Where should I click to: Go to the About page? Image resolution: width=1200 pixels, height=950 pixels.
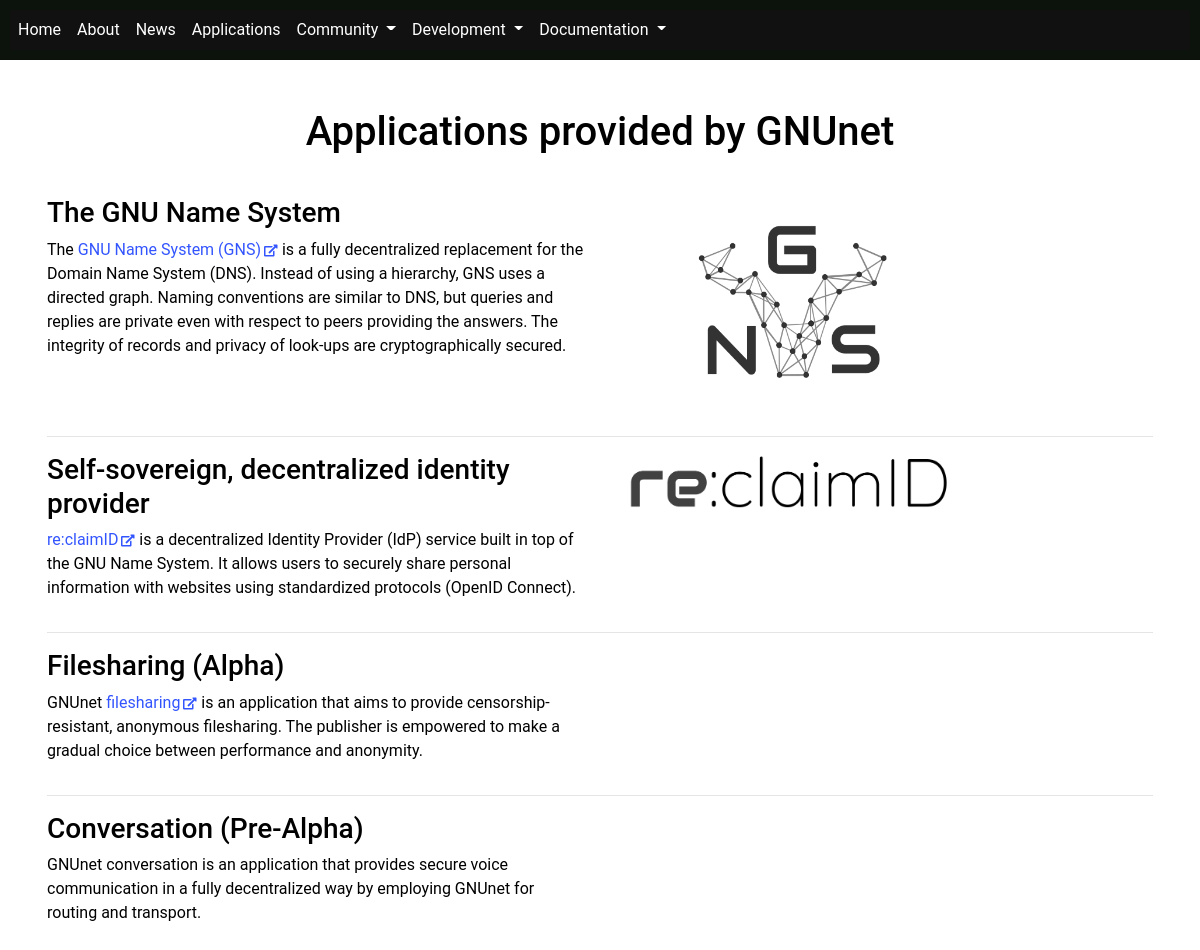coord(98,30)
